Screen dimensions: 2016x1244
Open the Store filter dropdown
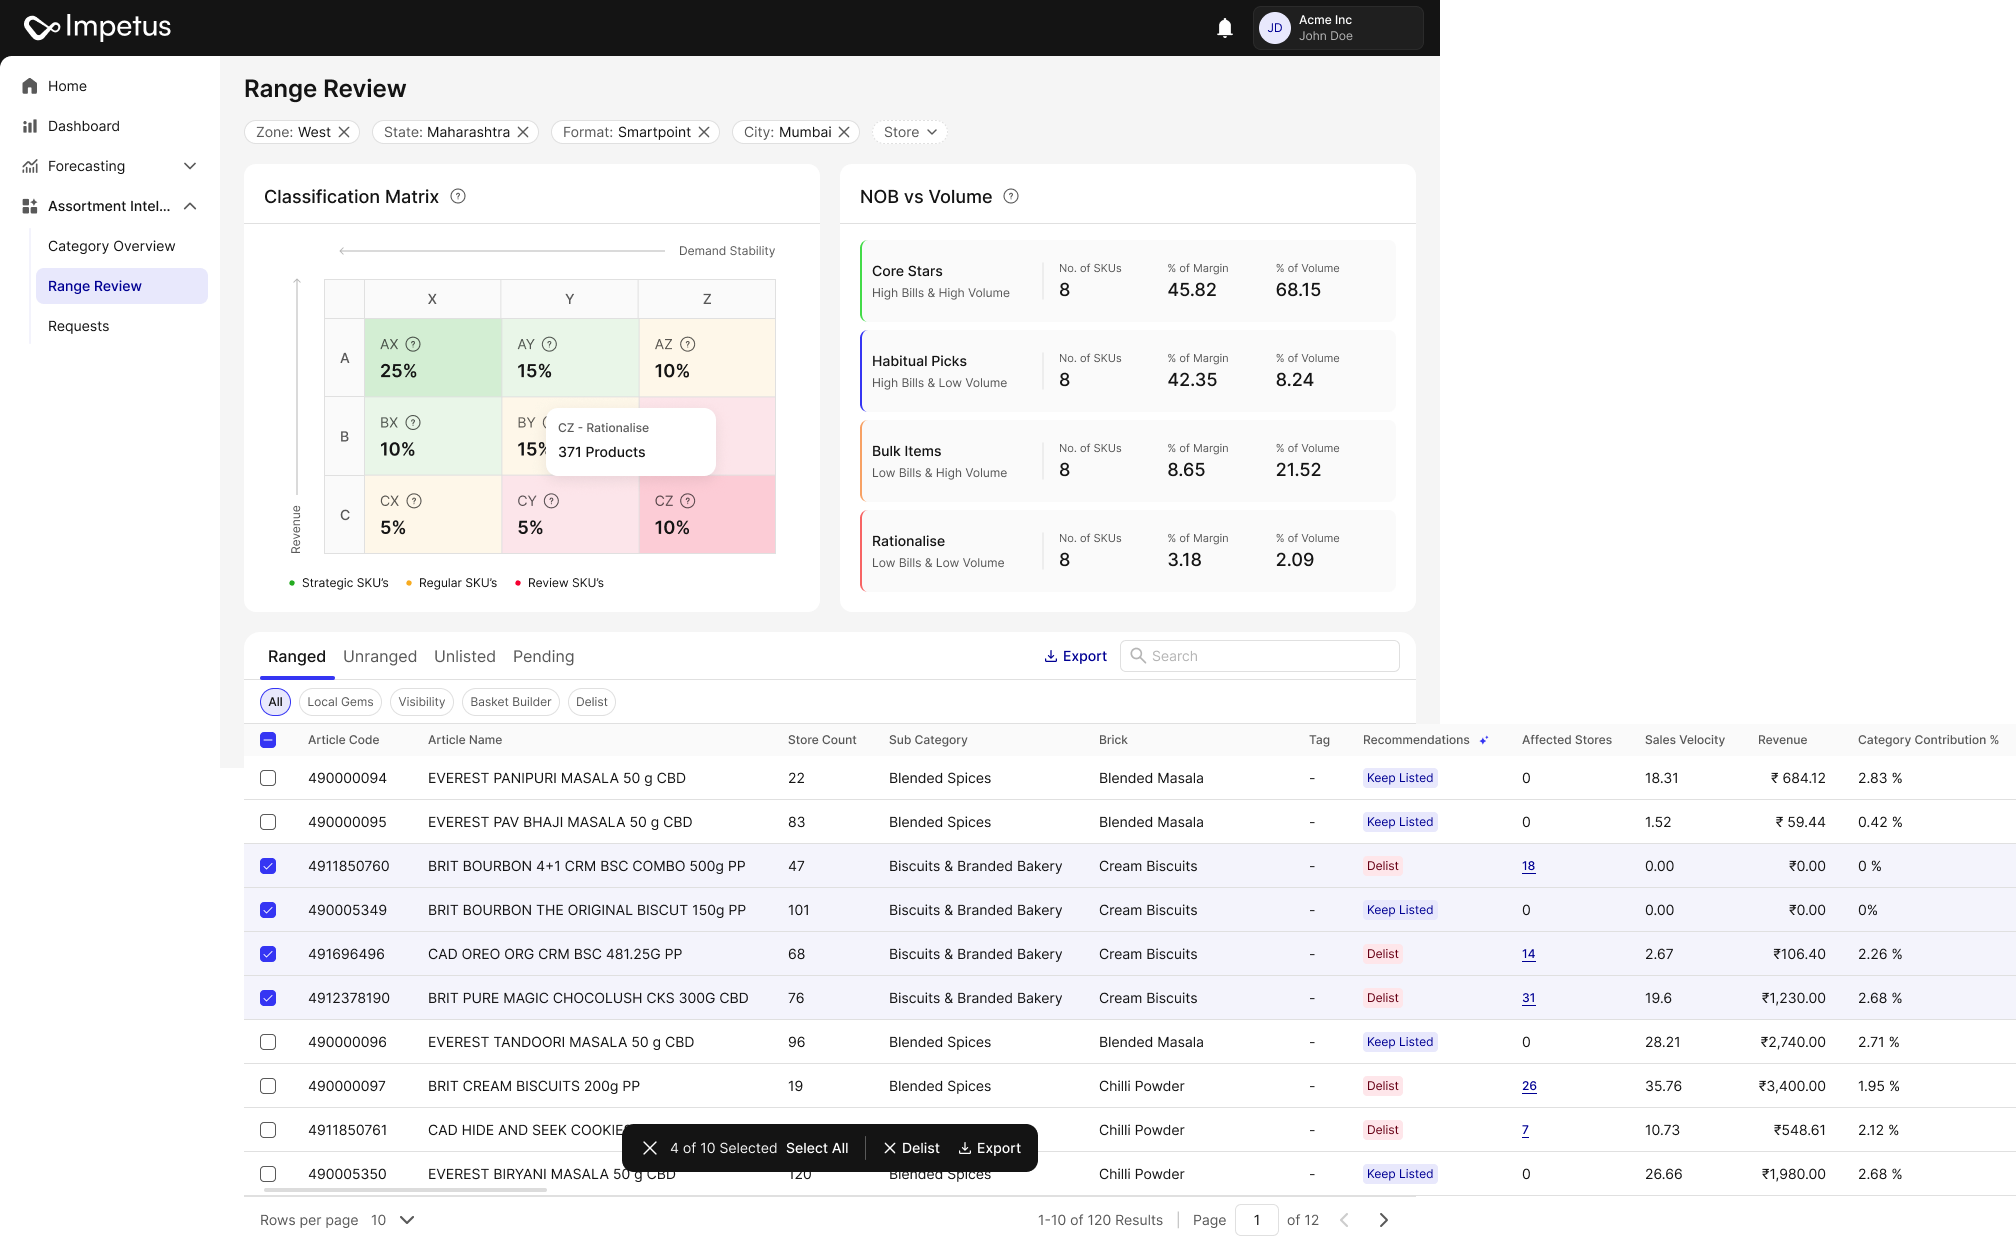pos(910,132)
